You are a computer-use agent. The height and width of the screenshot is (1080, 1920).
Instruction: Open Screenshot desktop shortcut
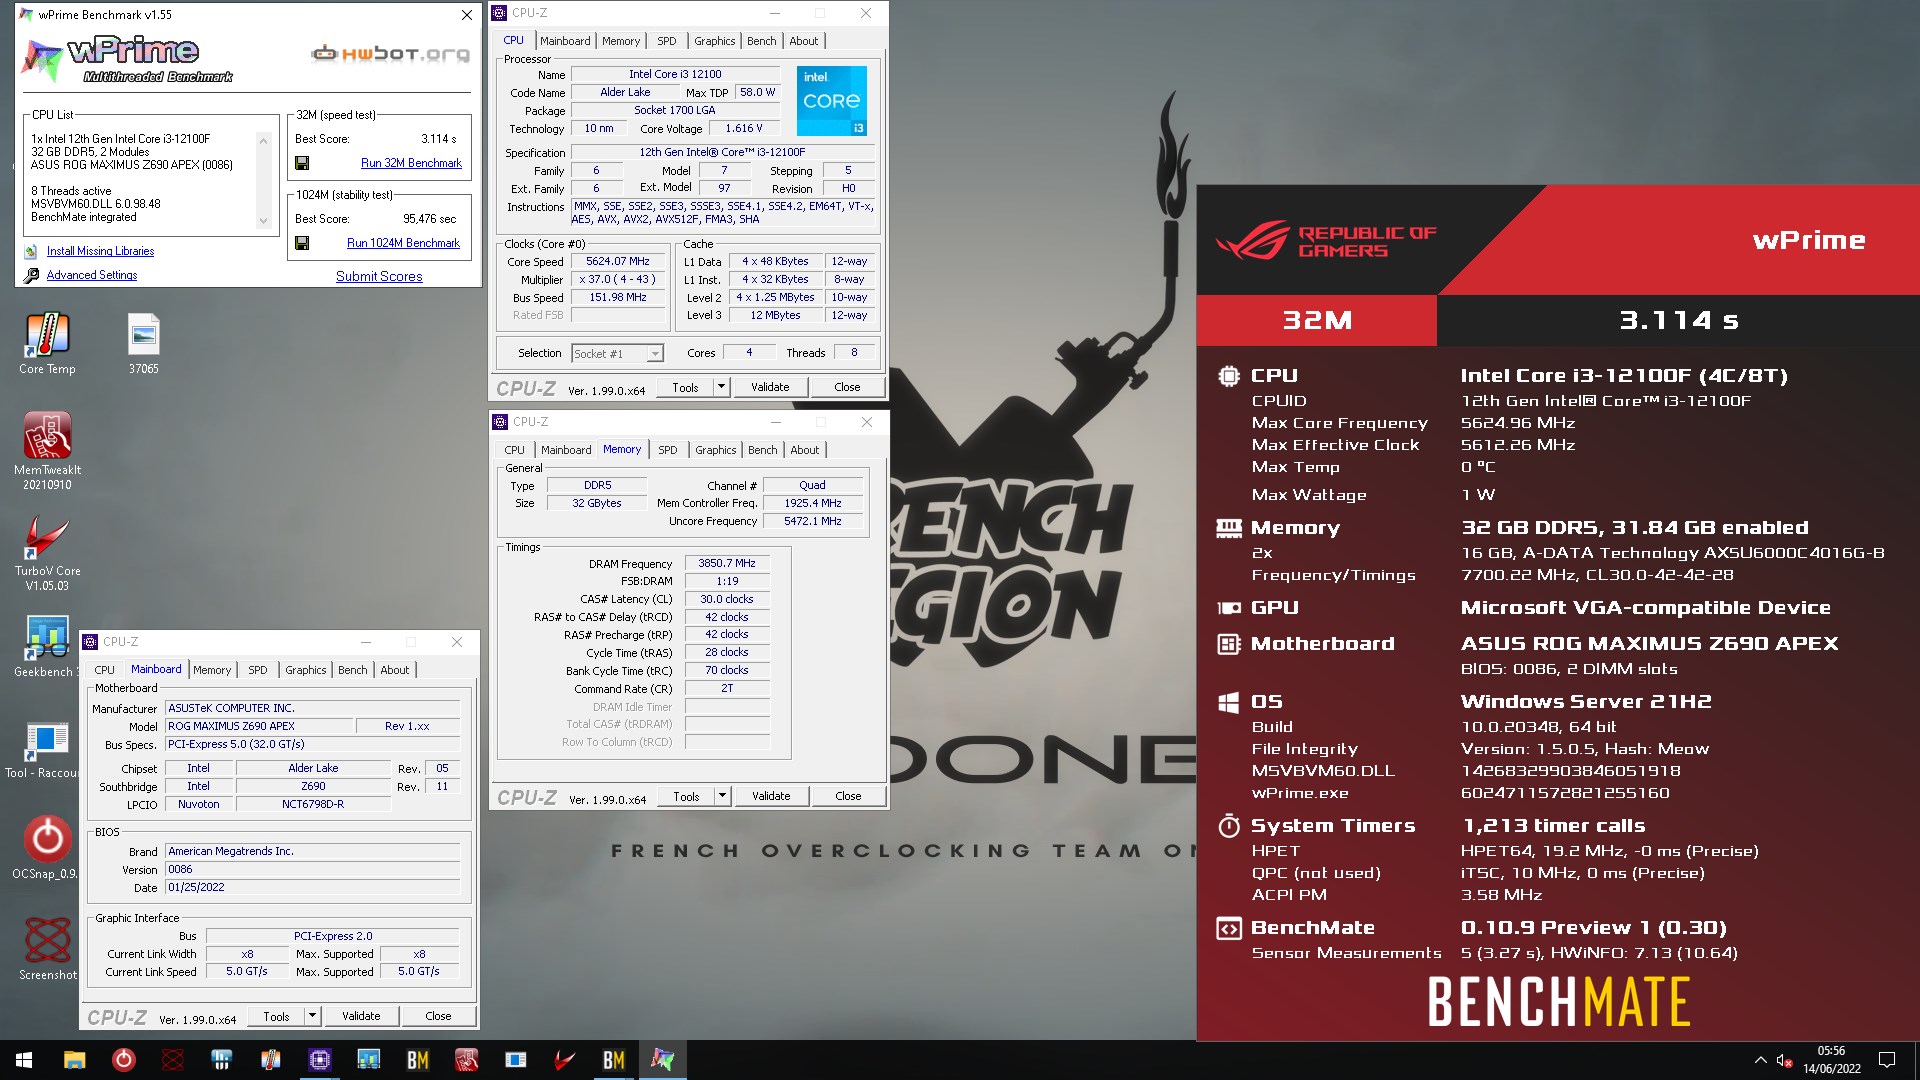click(47, 948)
